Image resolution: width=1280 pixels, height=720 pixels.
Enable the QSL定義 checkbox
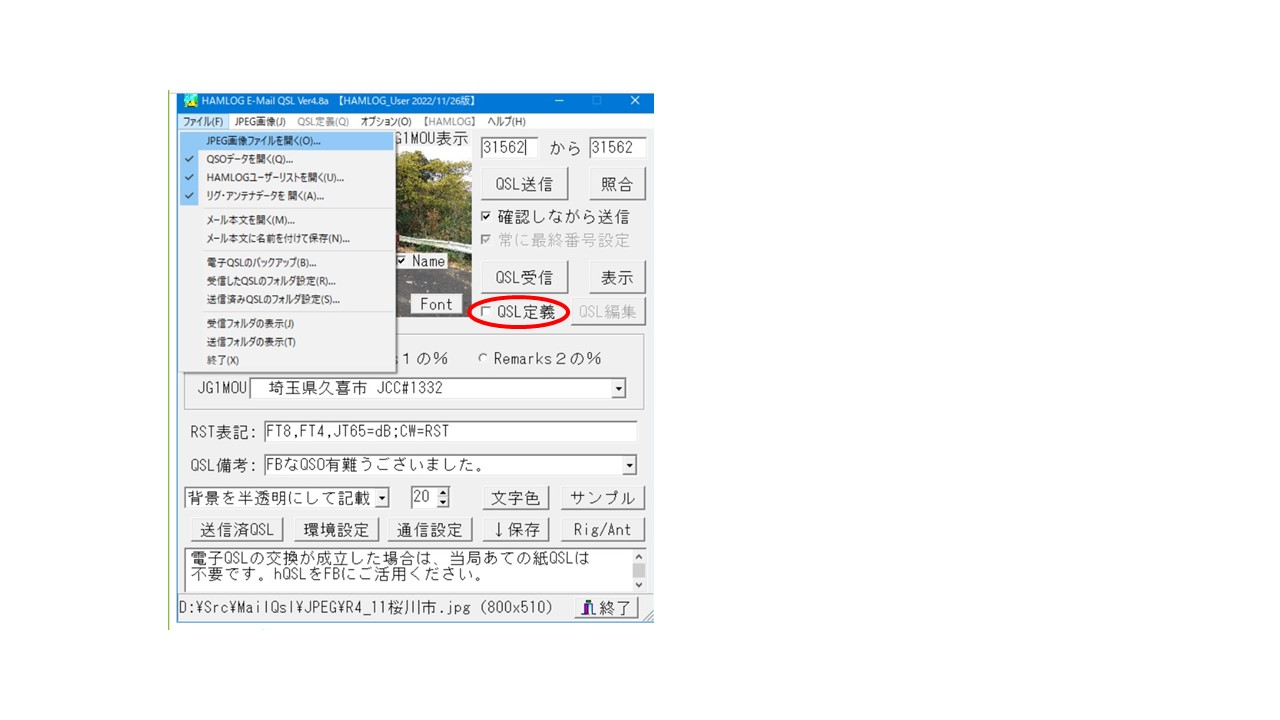[x=486, y=312]
